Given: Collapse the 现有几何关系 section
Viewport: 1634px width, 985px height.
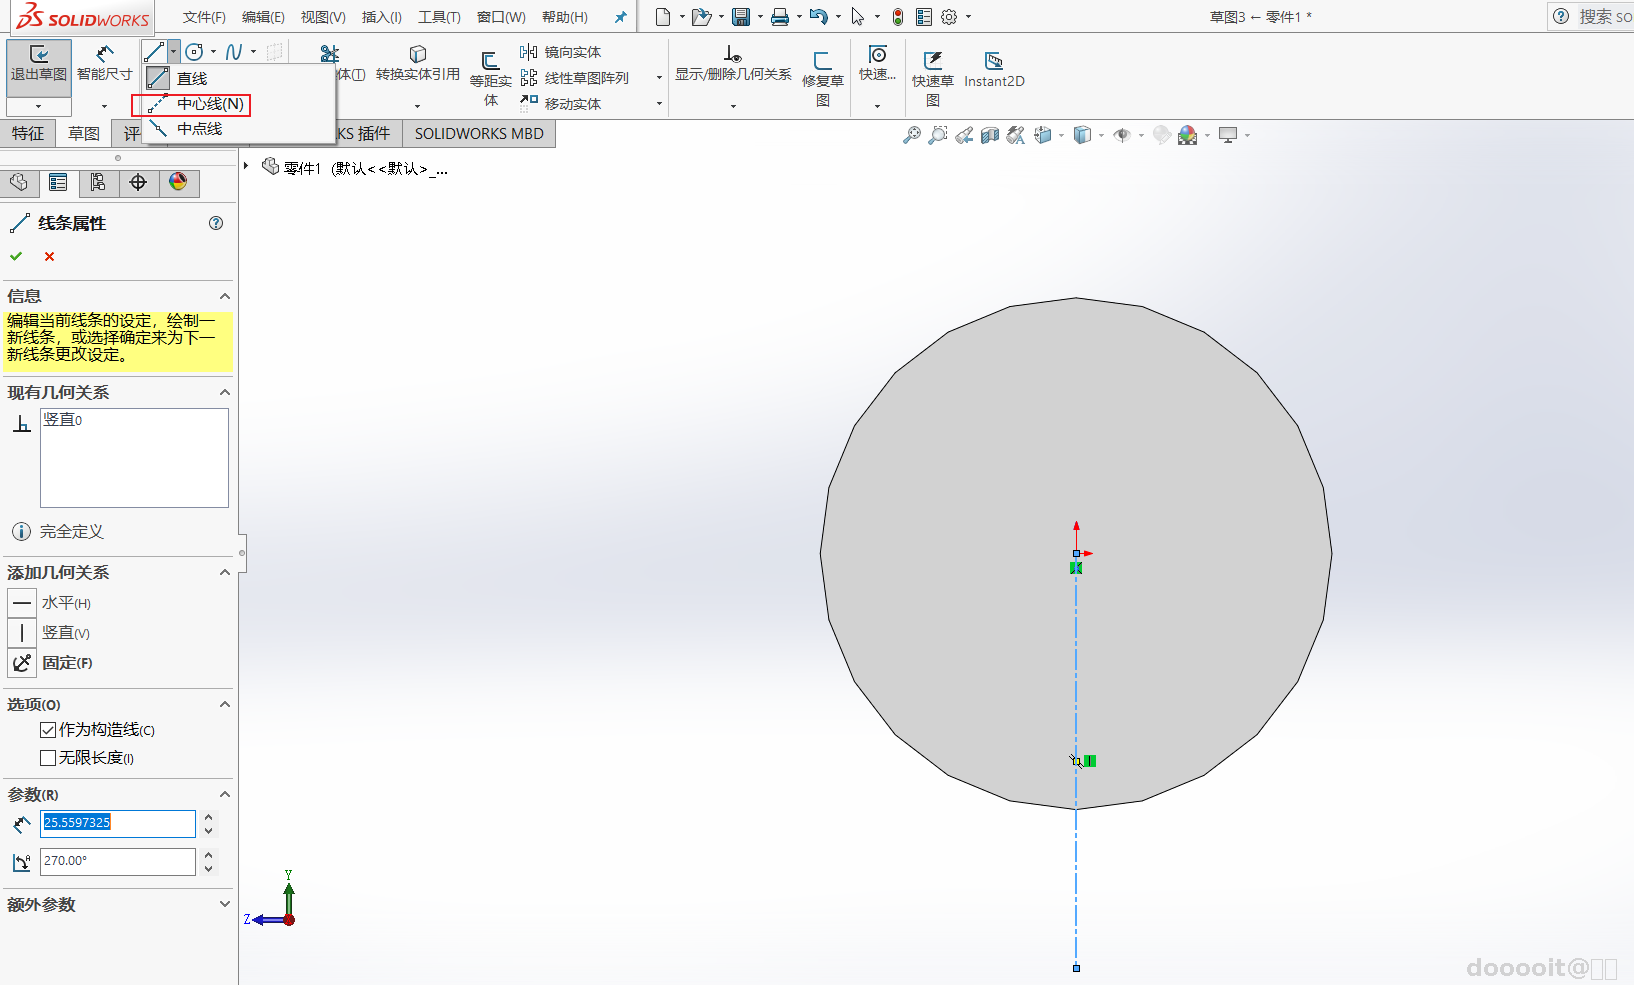Looking at the screenshot, I should tap(225, 393).
